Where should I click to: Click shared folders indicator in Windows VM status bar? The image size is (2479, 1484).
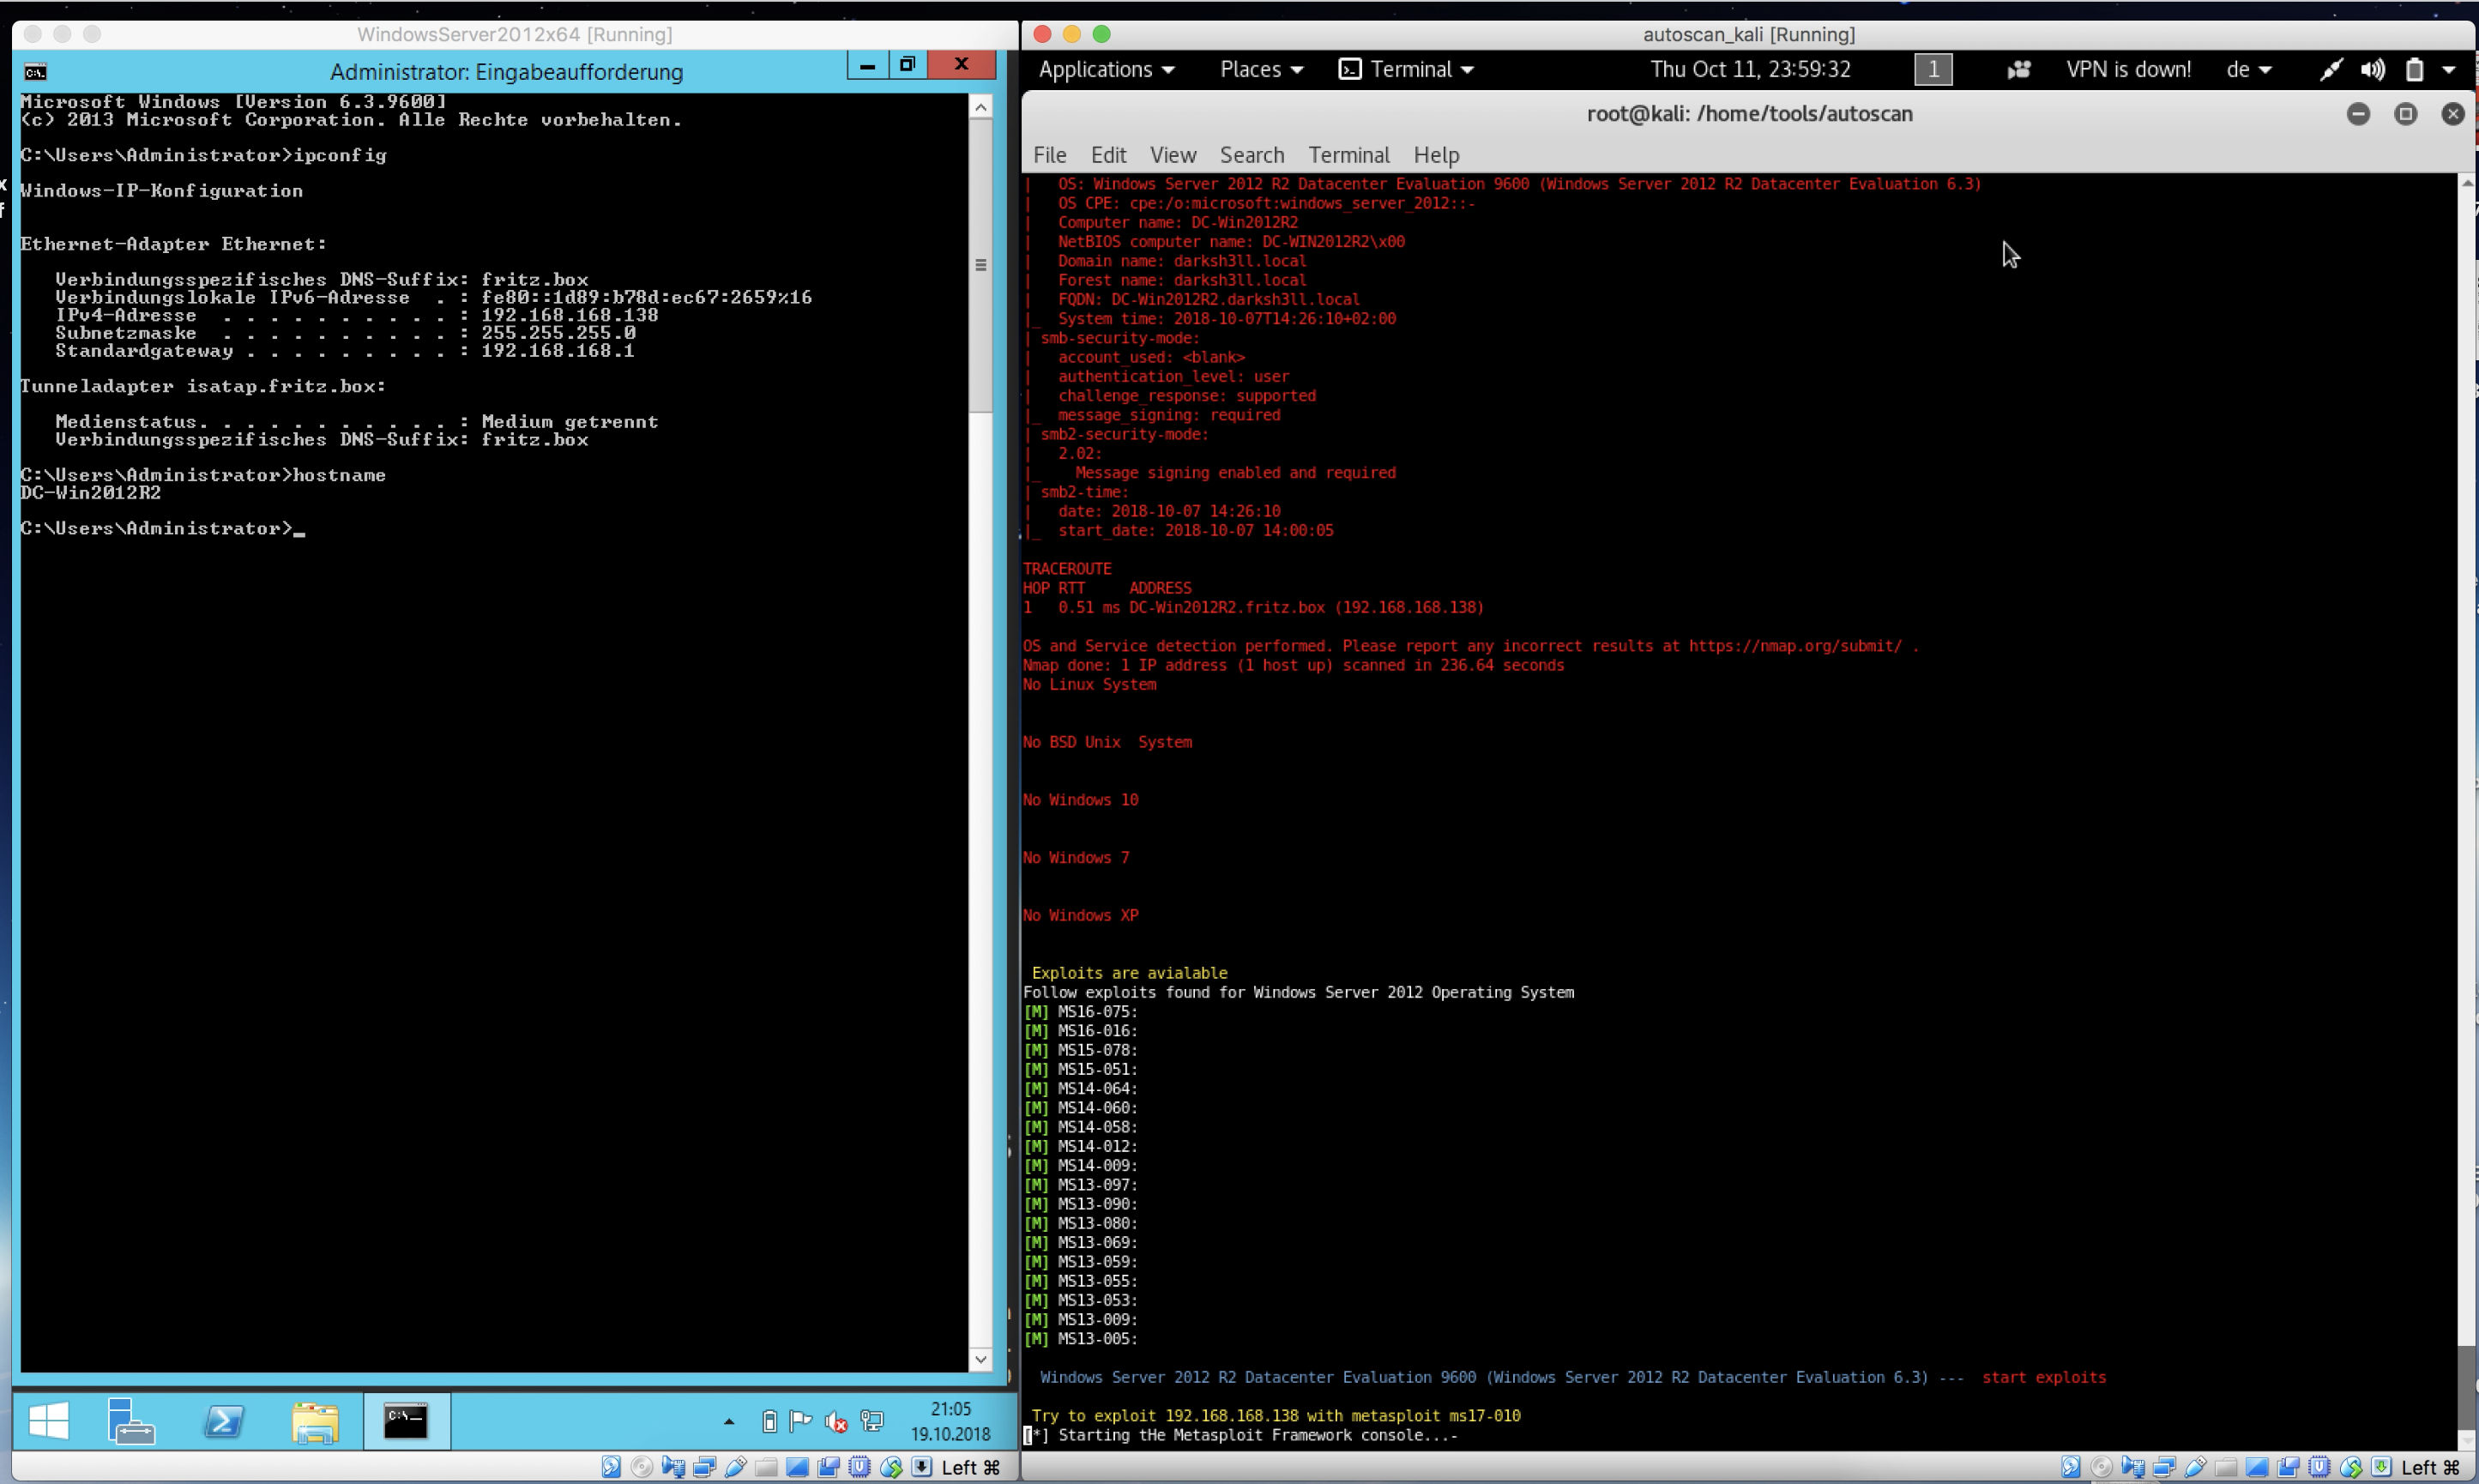[766, 1467]
